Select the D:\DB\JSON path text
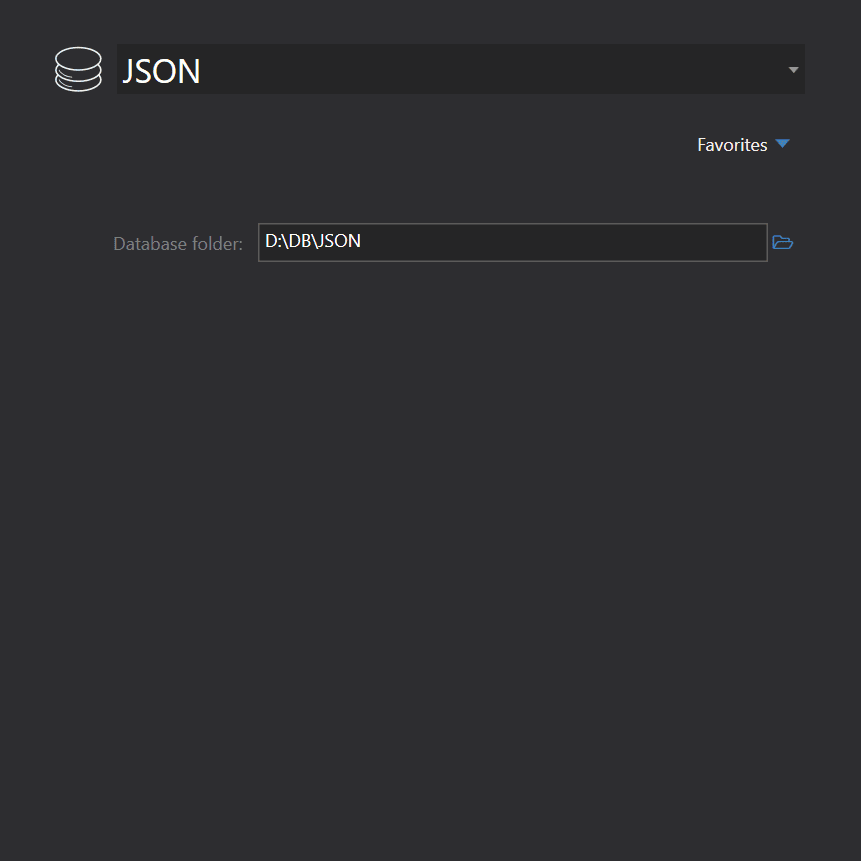This screenshot has height=861, width=861. click(x=313, y=241)
